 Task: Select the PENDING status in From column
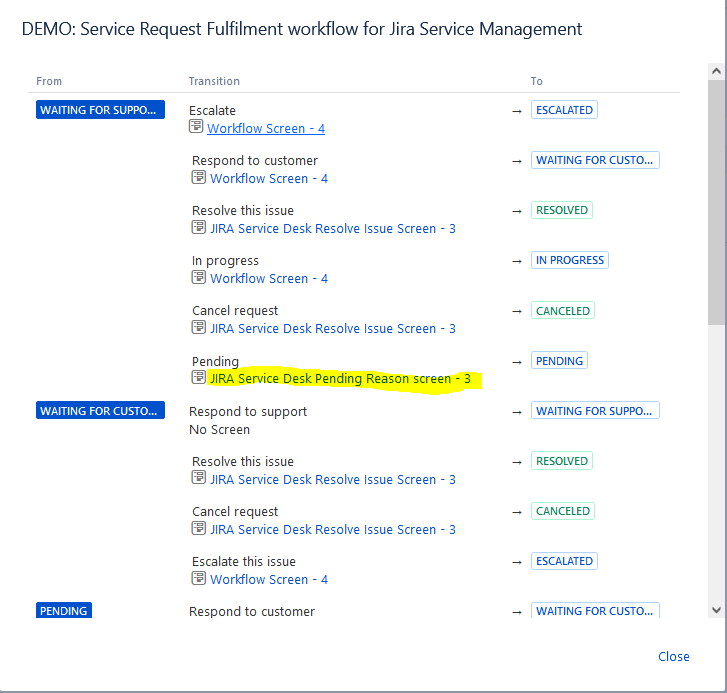click(x=64, y=610)
